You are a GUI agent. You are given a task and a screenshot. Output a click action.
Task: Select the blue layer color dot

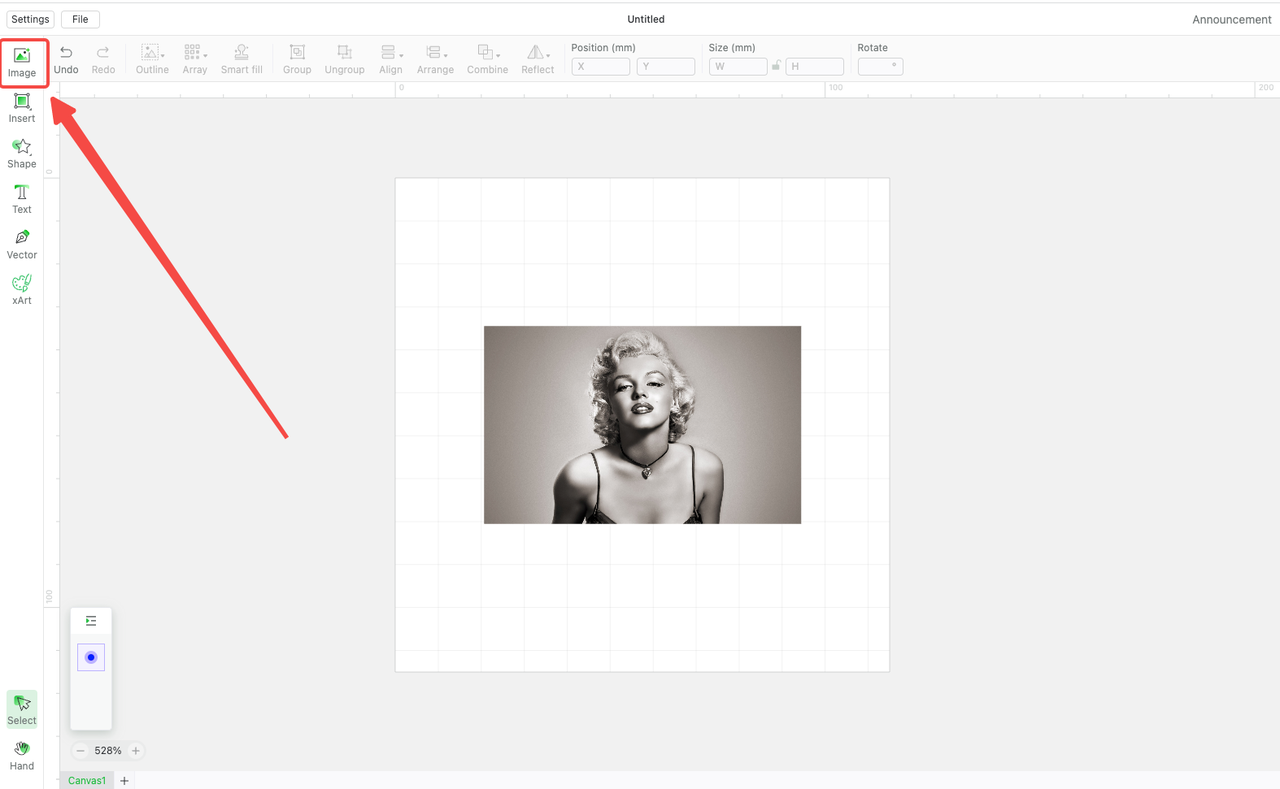click(91, 657)
